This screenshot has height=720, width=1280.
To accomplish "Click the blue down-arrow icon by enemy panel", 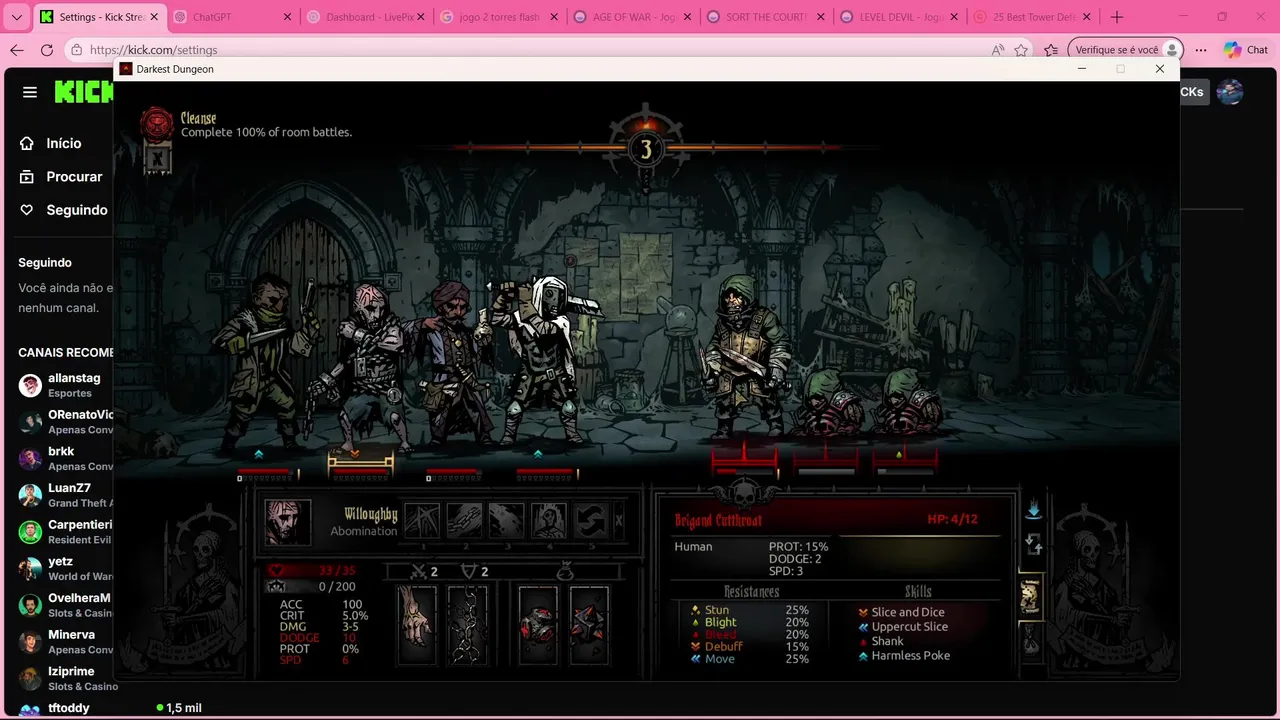I will [1034, 511].
